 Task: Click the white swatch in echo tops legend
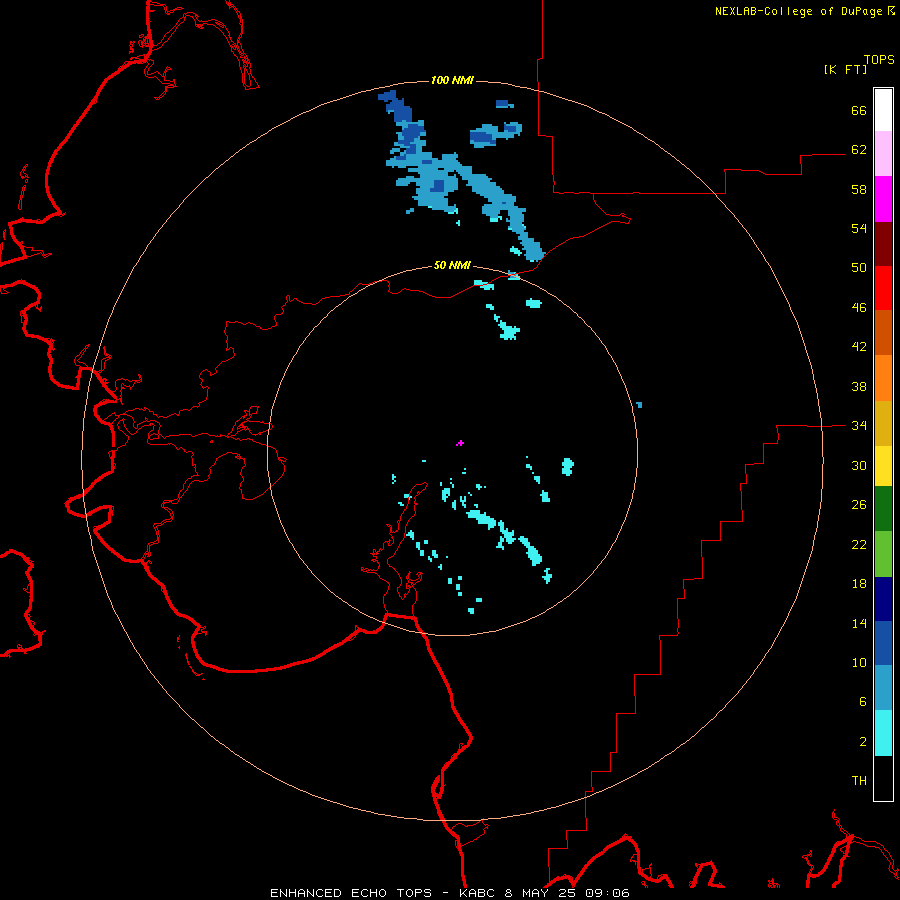883,110
